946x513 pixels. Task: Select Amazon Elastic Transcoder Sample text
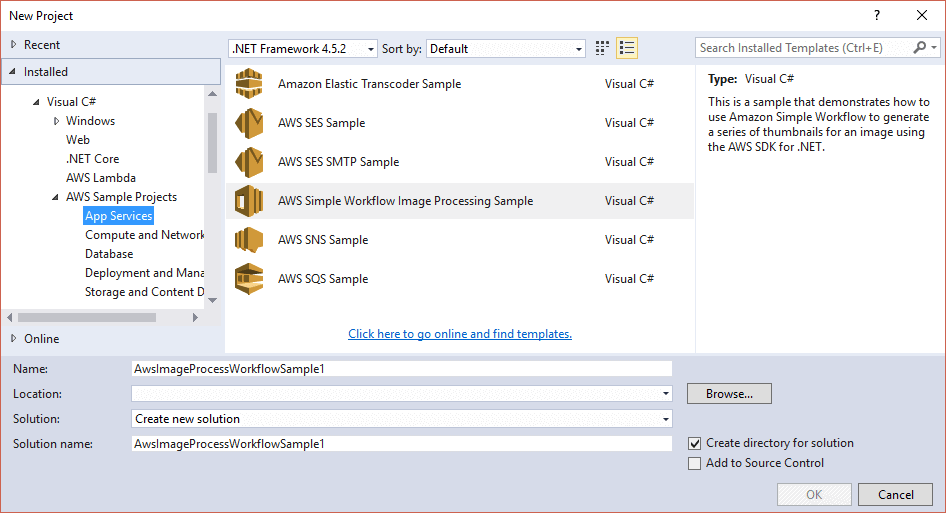369,84
